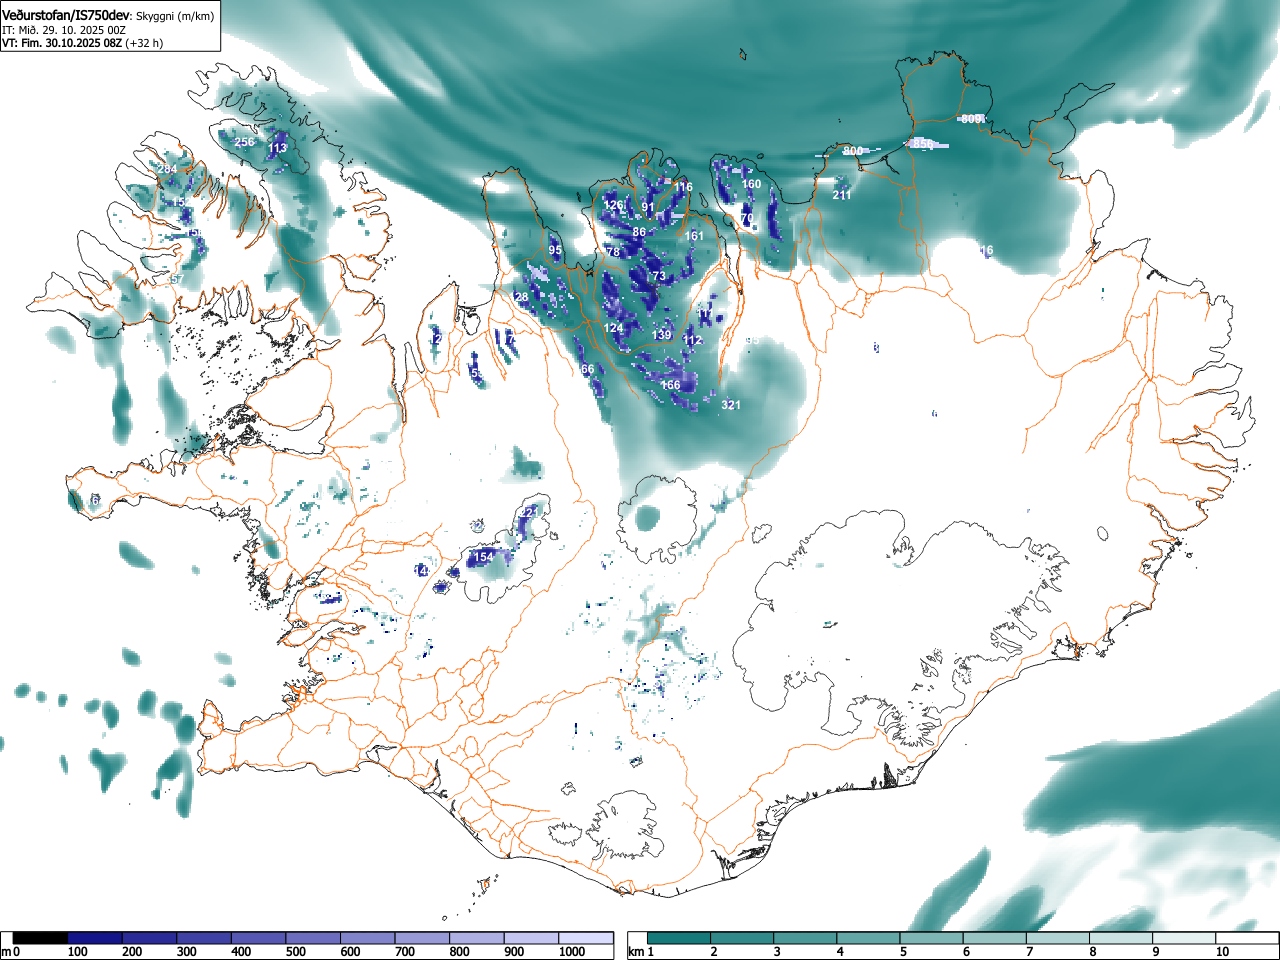Click the 800 value on the northern coast
The width and height of the screenshot is (1280, 960).
pyautogui.click(x=852, y=151)
